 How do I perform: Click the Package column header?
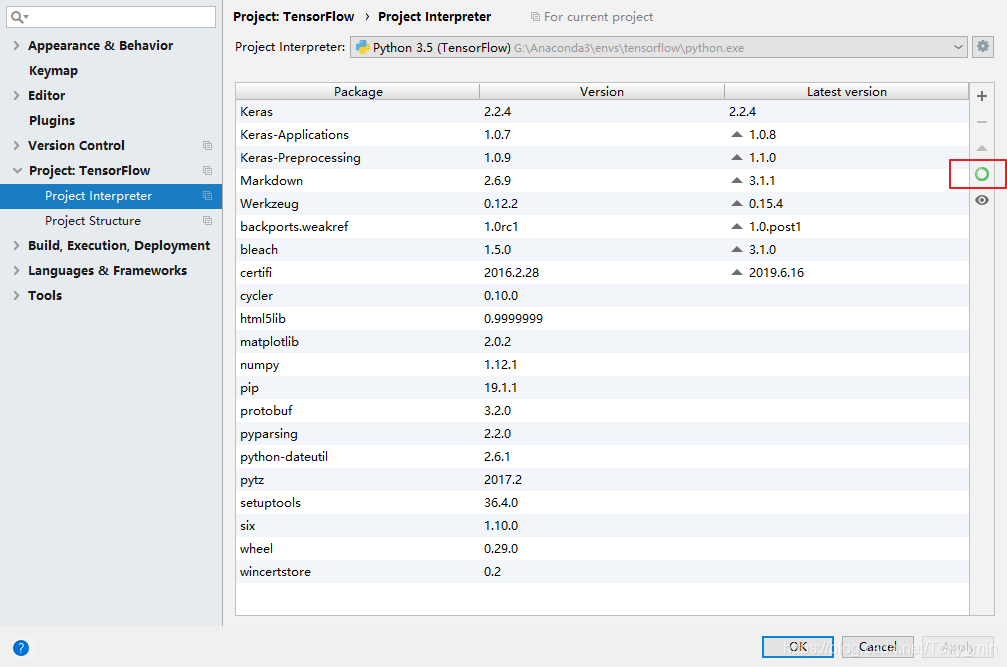click(358, 92)
